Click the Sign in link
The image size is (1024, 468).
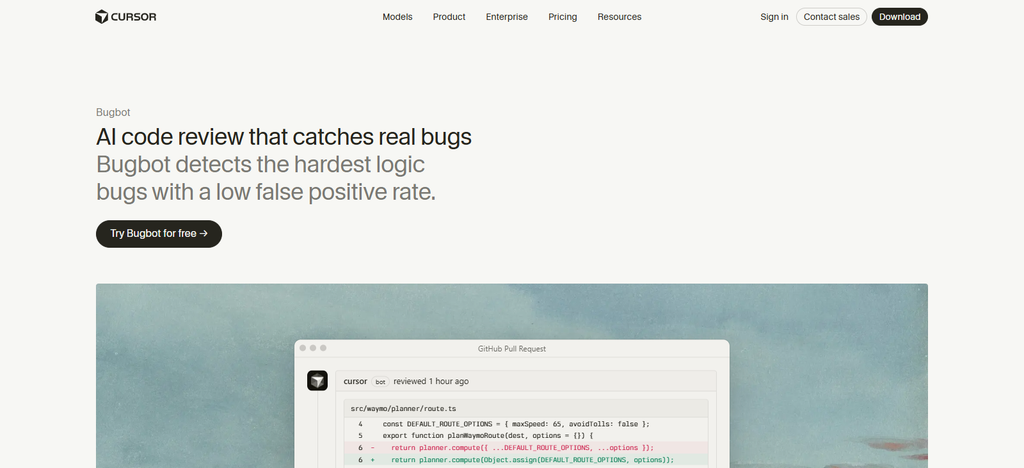coord(774,17)
